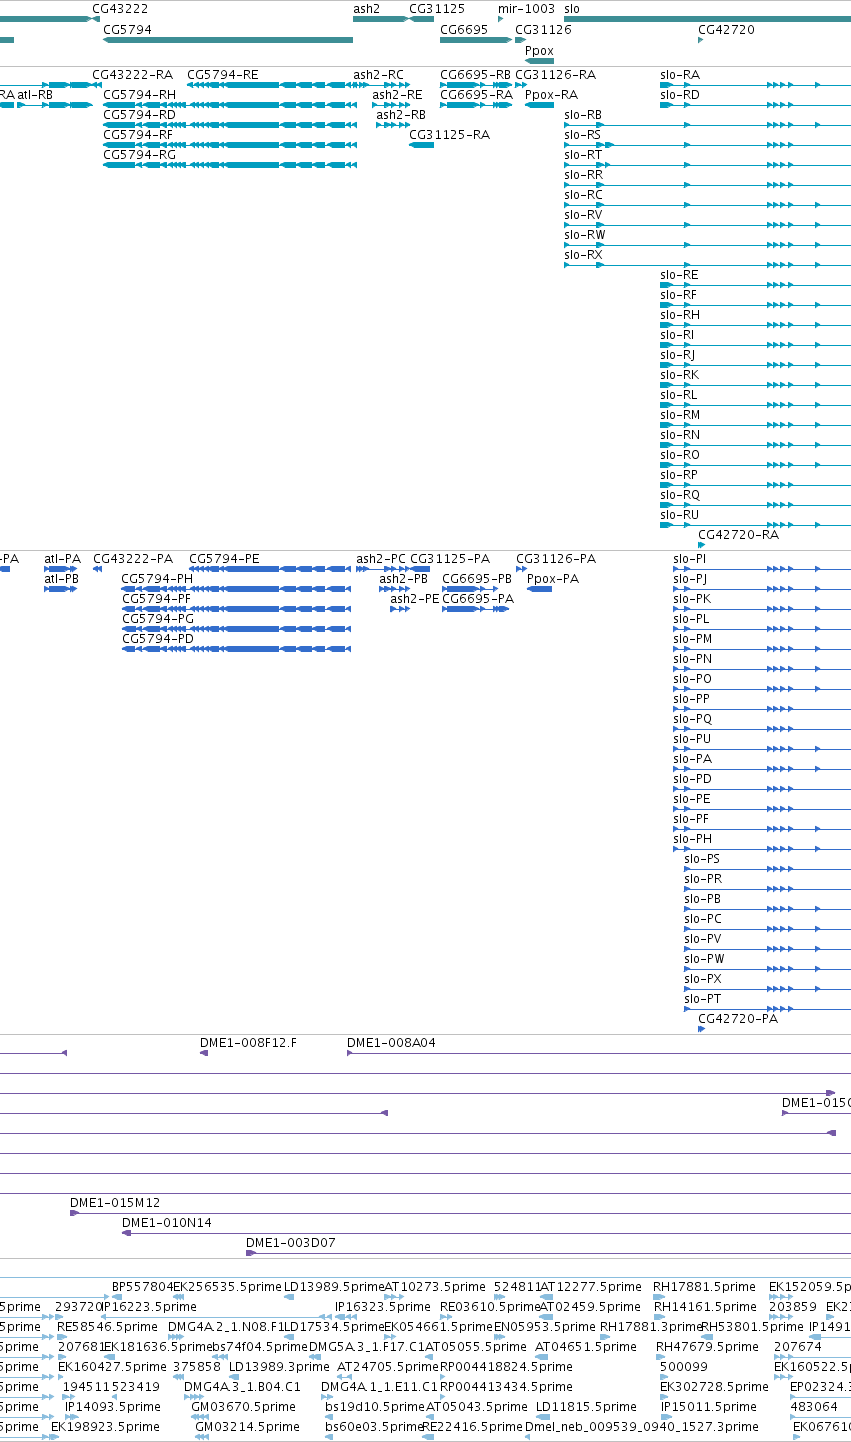The image size is (851, 1442).
Task: Select EST EK198923.5prime
Action: click(x=106, y=1427)
